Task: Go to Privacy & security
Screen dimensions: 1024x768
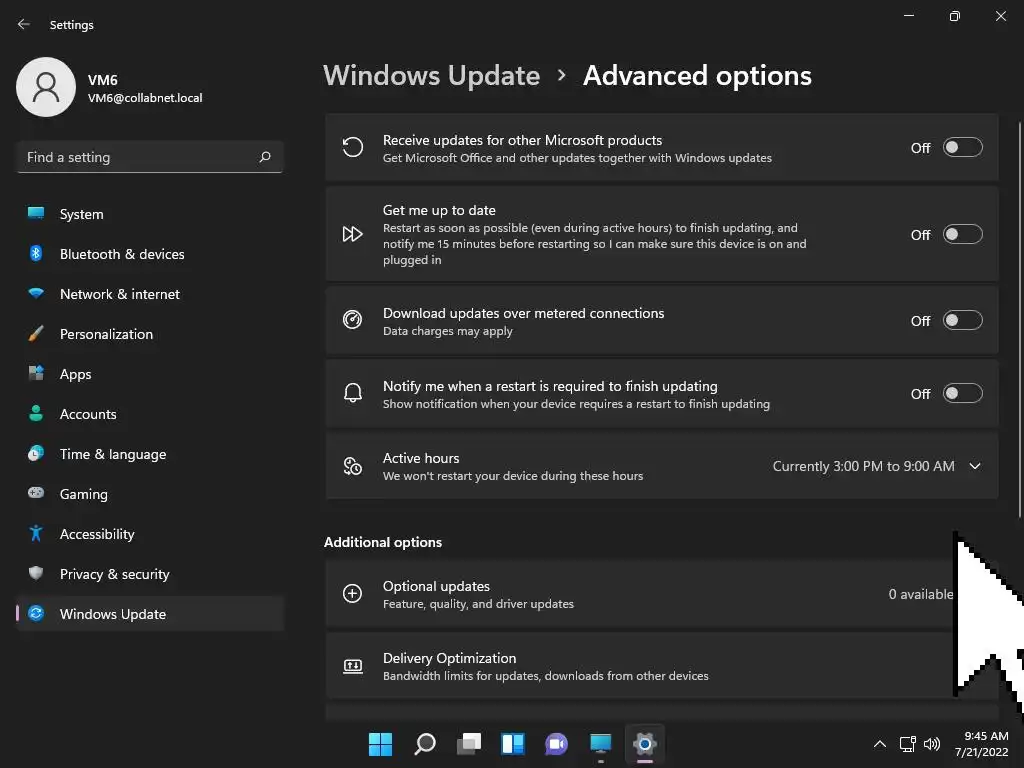Action: click(150, 573)
